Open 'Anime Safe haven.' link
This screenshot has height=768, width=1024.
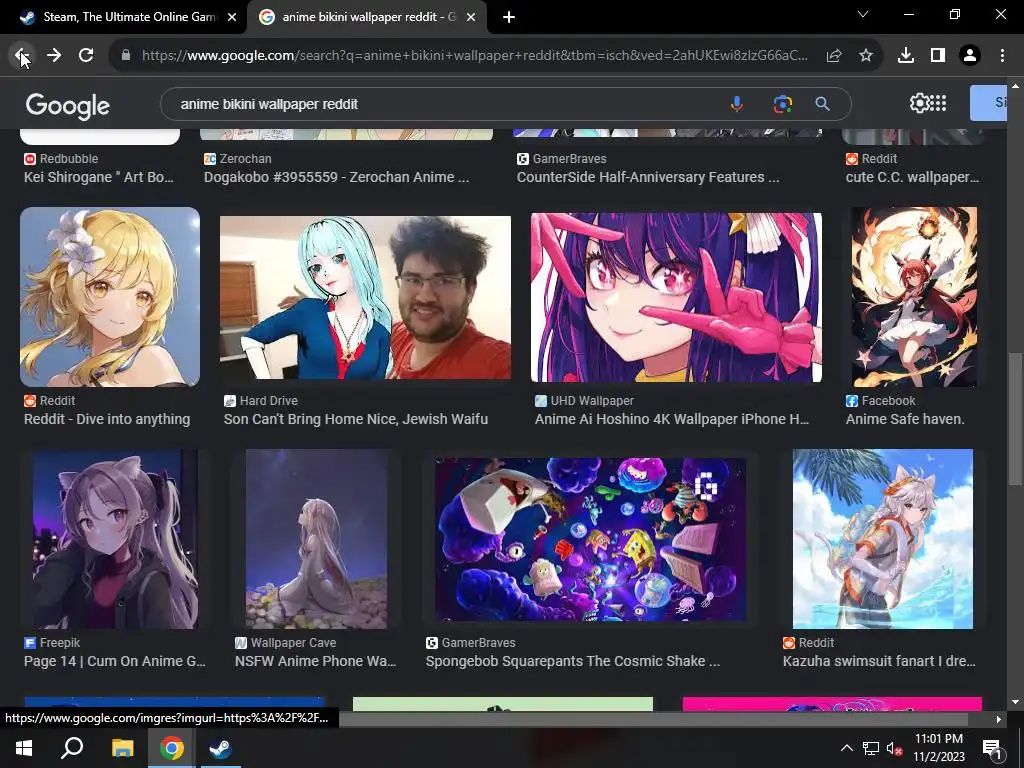905,419
